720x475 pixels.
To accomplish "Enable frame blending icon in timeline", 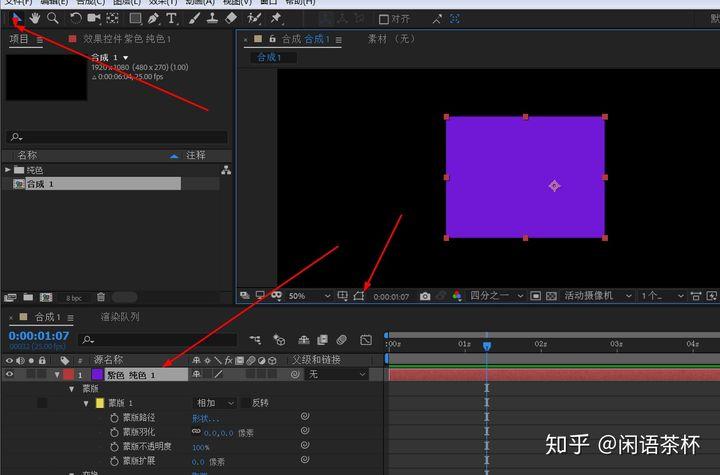I will click(x=322, y=340).
